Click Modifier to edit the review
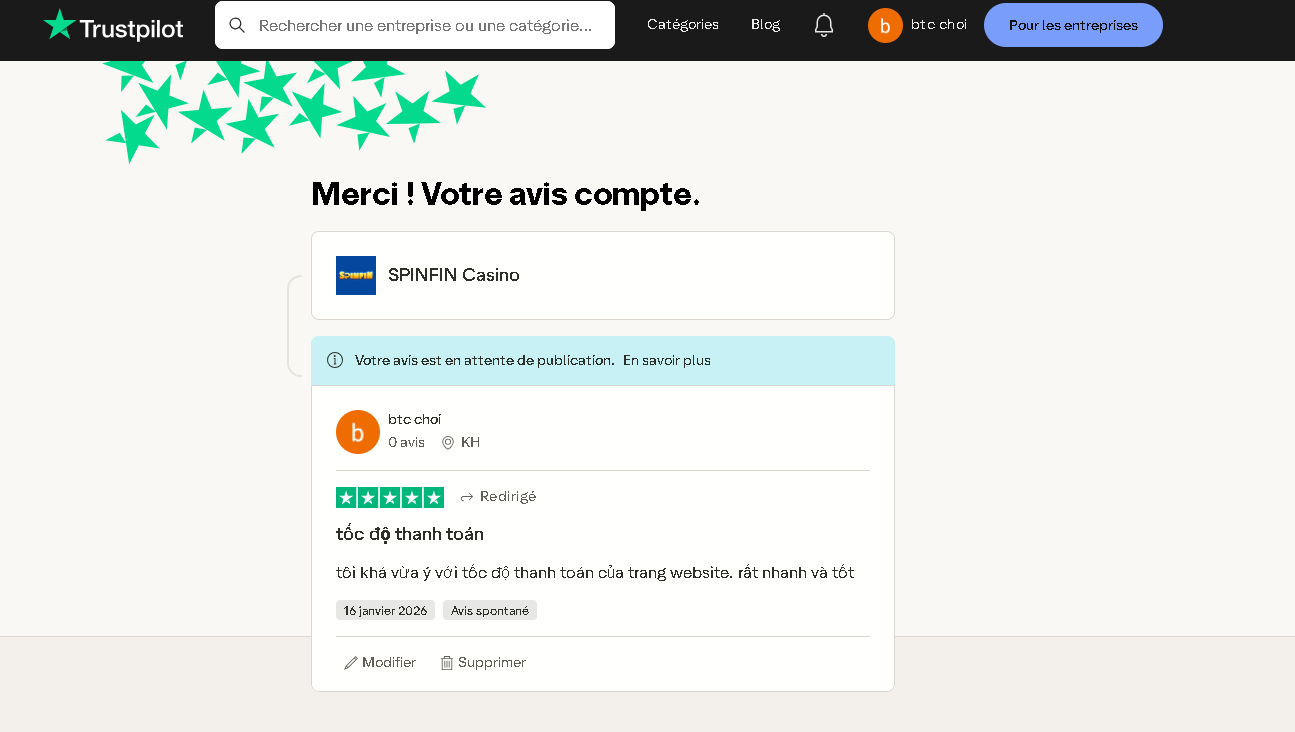The width and height of the screenshot is (1295, 732). [x=380, y=662]
